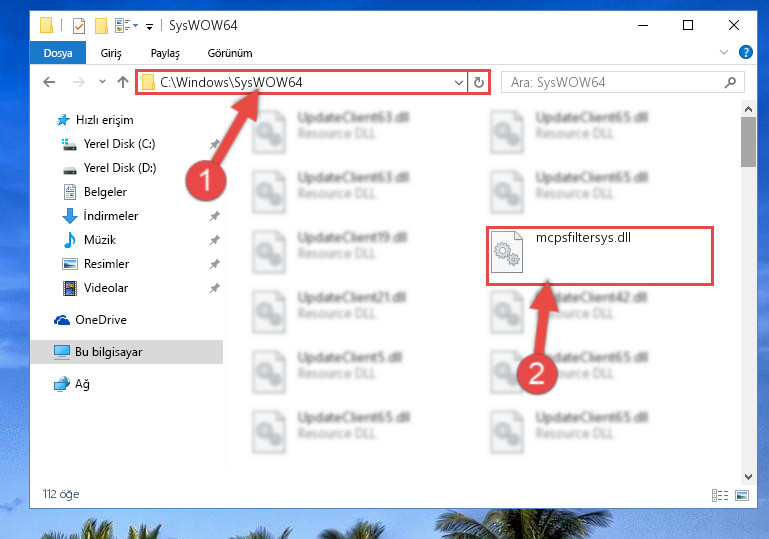Open Yerel Disk (D:) in sidebar
This screenshot has width=769, height=539.
click(x=120, y=168)
